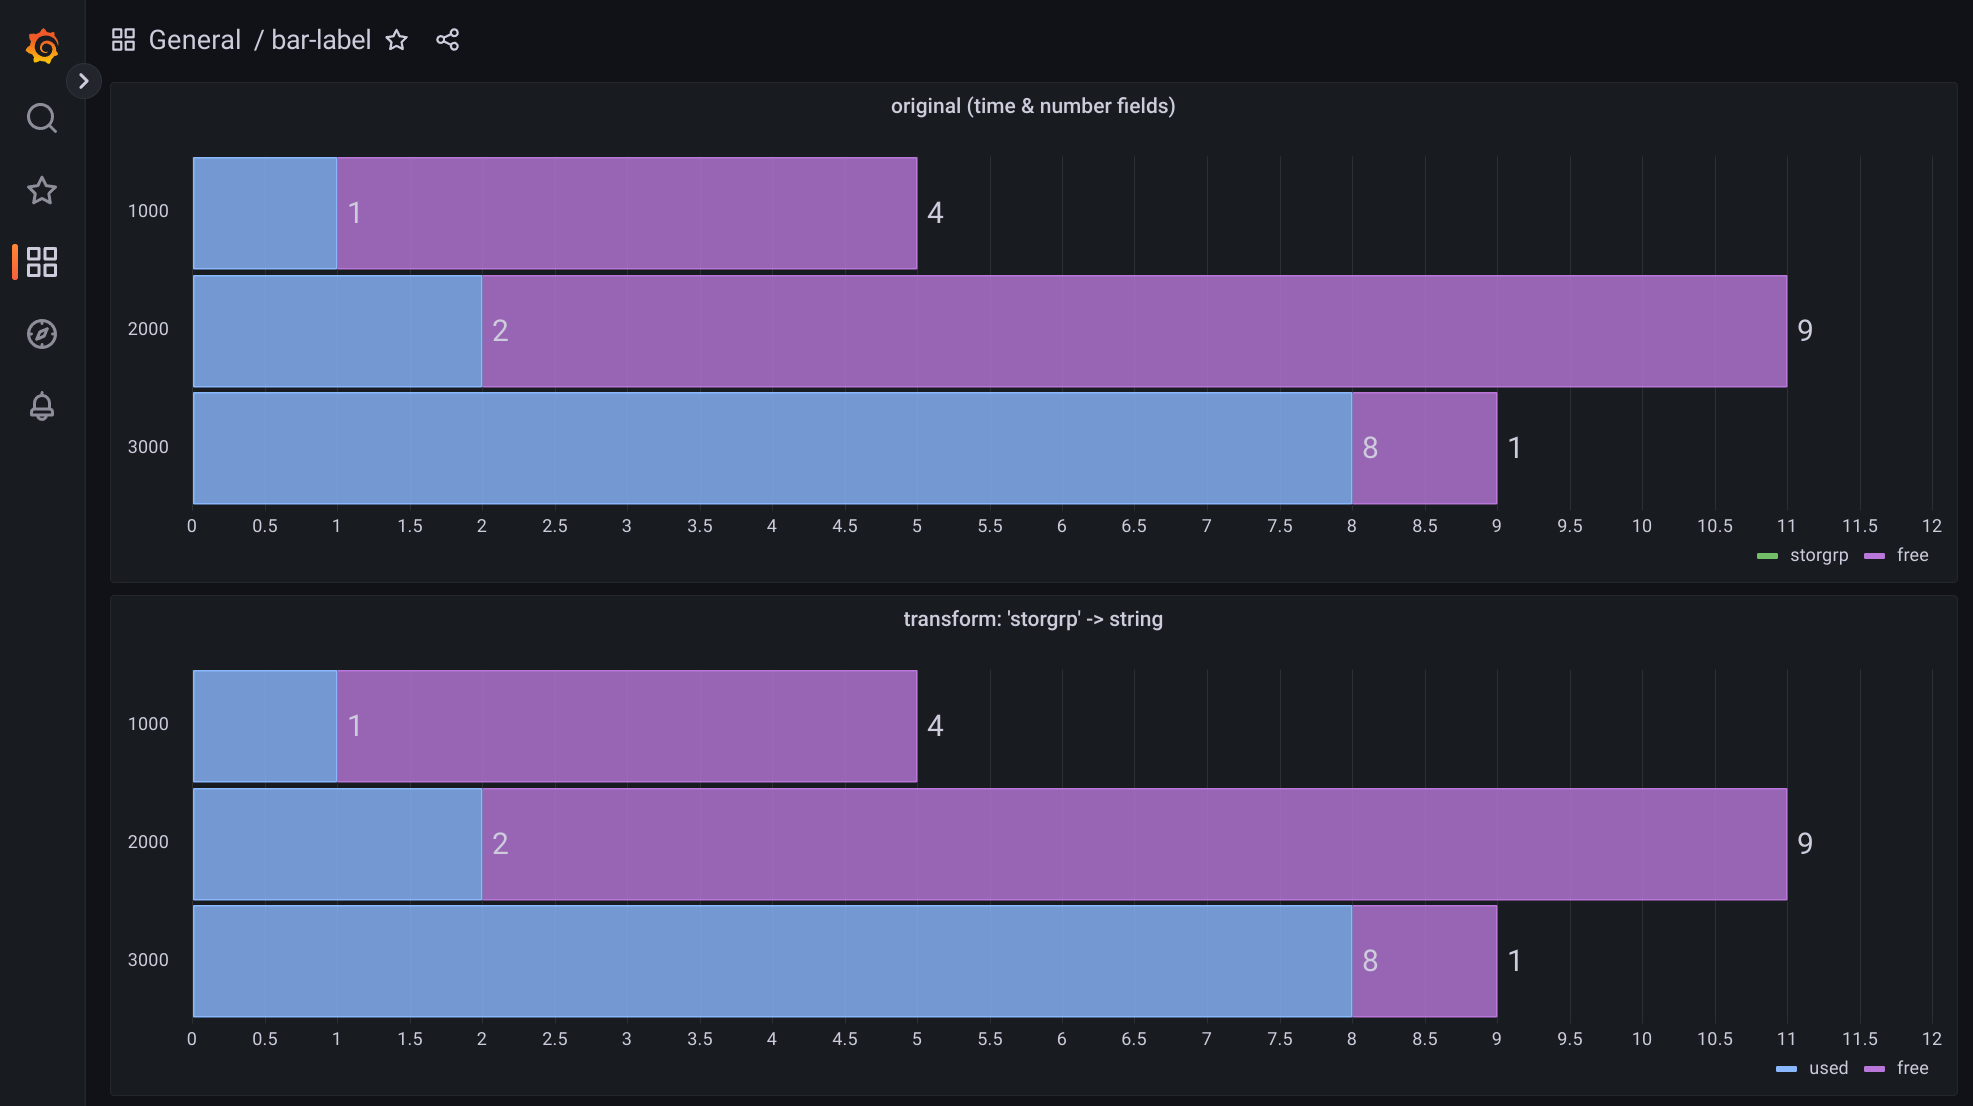The height and width of the screenshot is (1106, 1973).
Task: Open the Starred dashboards icon
Action: (41, 190)
